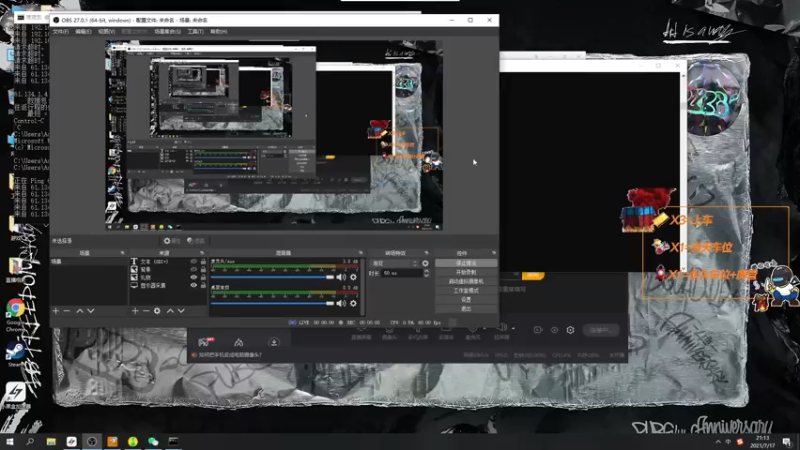Move source down in Sources panel
This screenshot has width=800, height=450.
click(181, 311)
